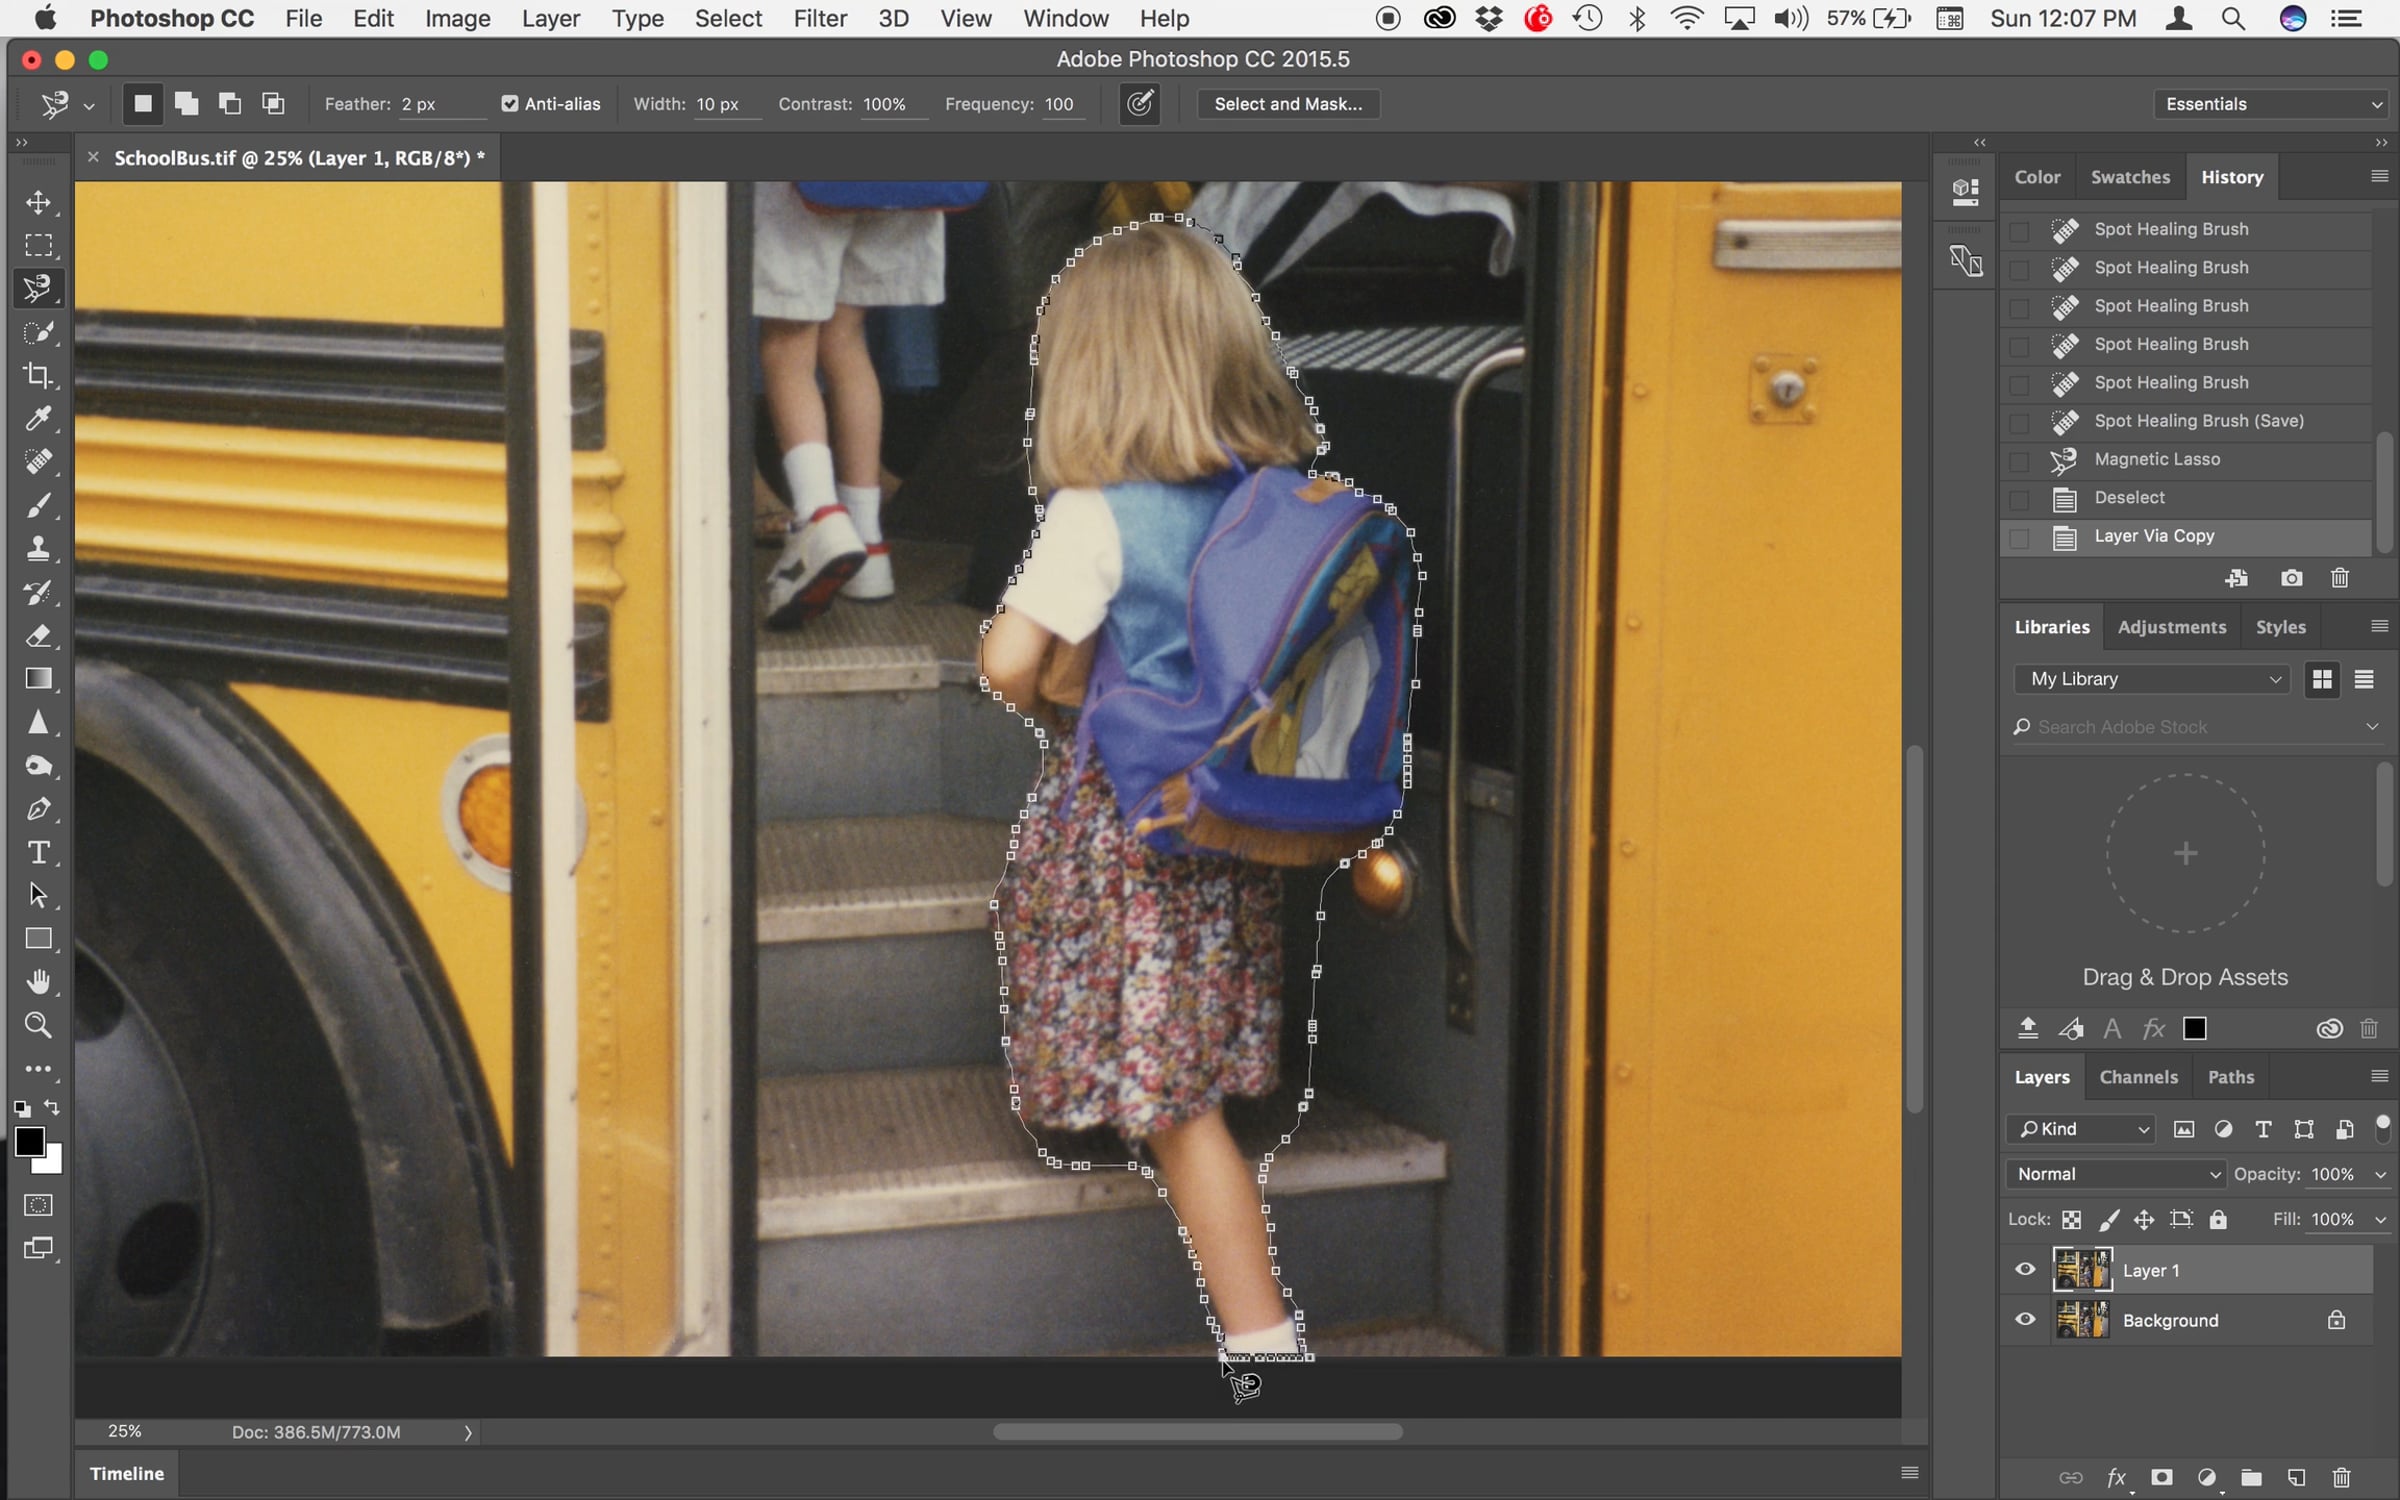Select the Clone Stamp tool
The image size is (2400, 1500).
(38, 548)
